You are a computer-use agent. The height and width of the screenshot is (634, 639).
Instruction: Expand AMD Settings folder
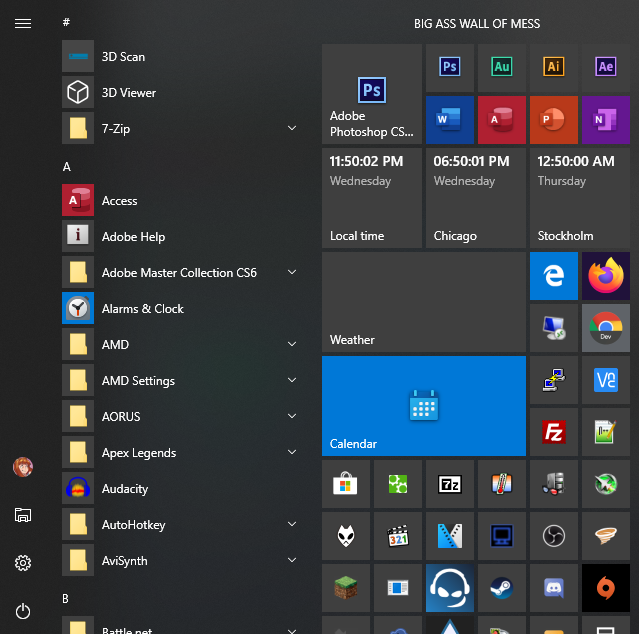click(292, 380)
